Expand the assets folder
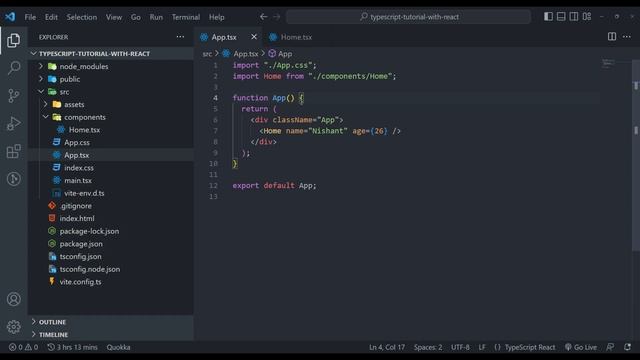 (x=110, y=104)
